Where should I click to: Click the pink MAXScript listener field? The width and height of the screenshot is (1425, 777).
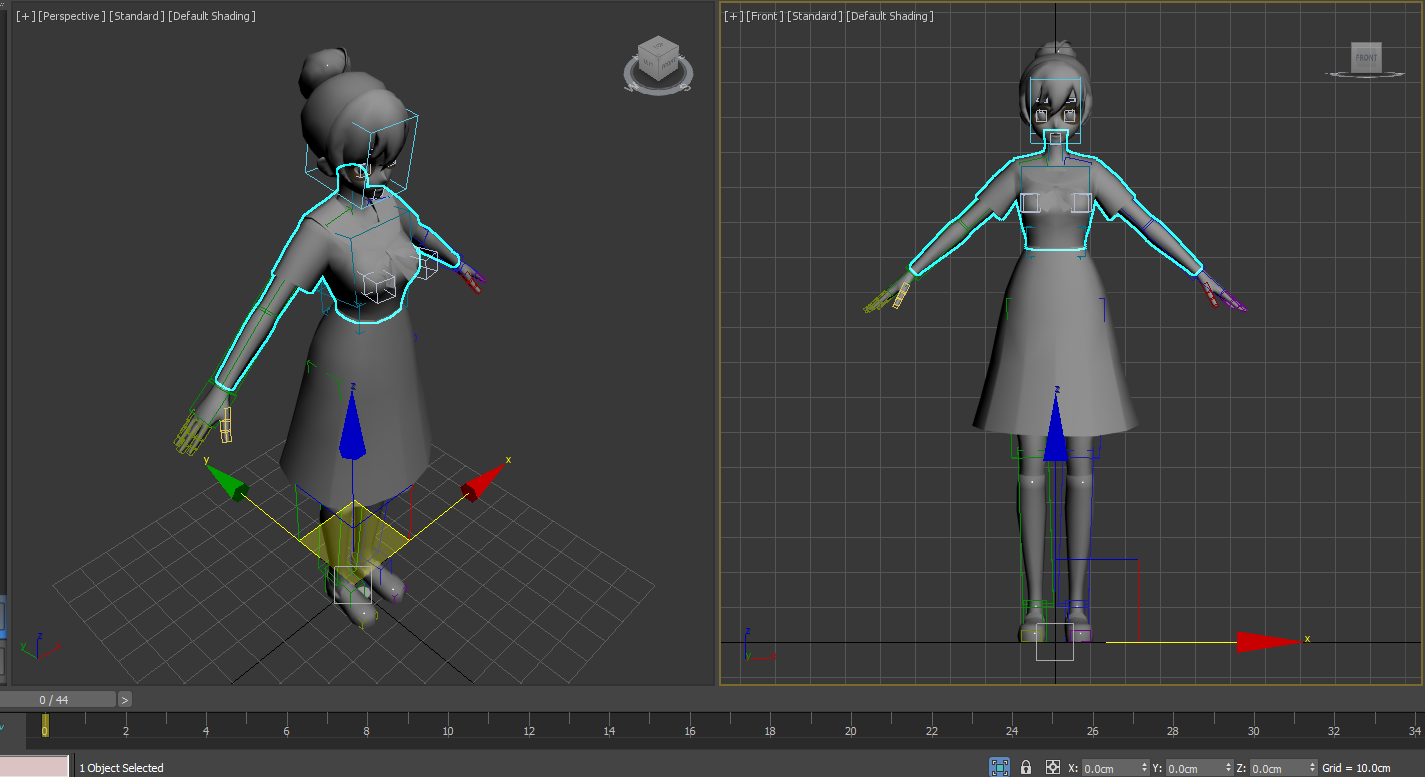[34, 767]
